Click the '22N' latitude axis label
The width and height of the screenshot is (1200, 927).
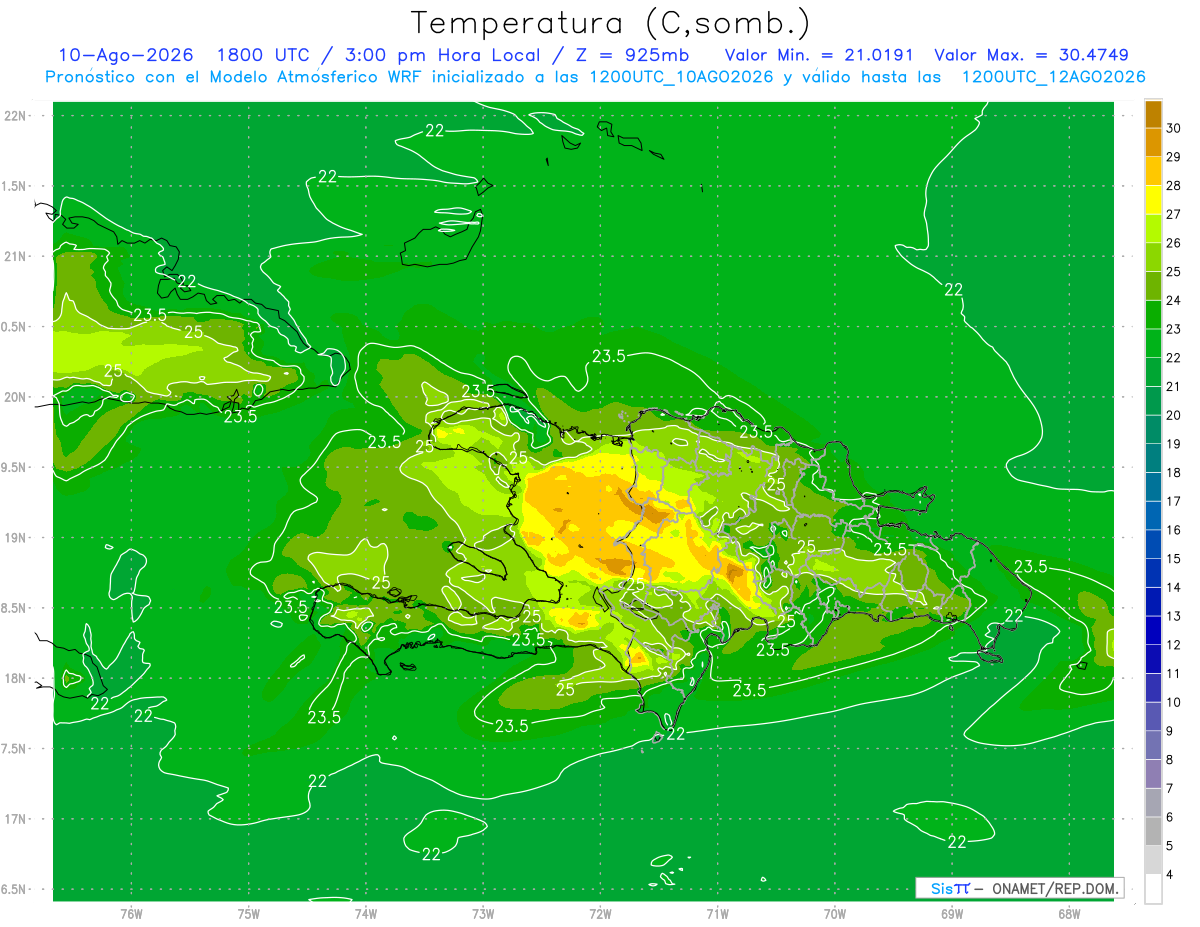click(15, 116)
